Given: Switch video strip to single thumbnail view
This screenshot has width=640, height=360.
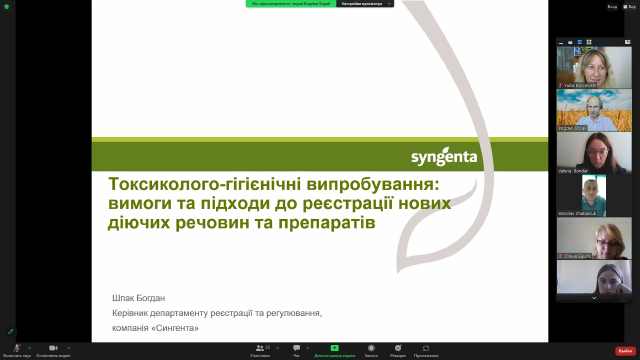Looking at the screenshot, I should (570, 42).
